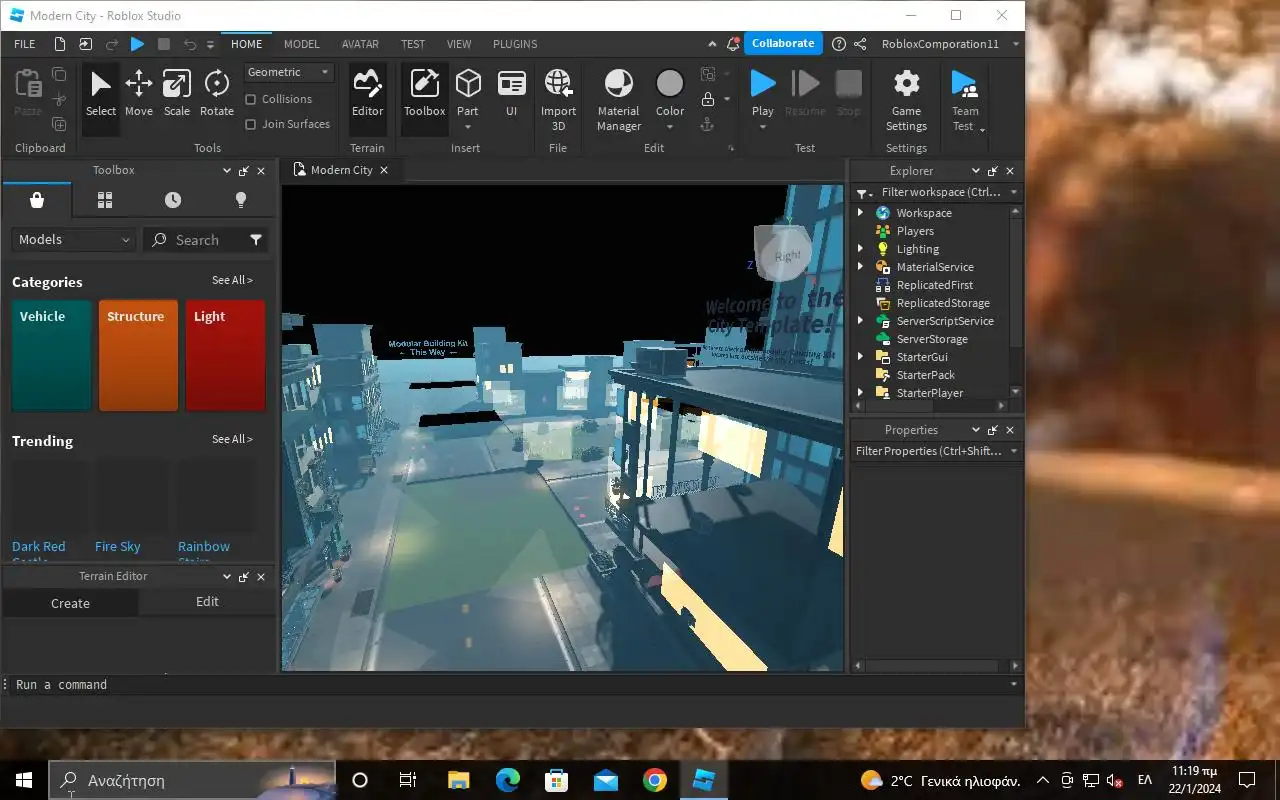Open the Toolbox Inventory grid tab
1280x800 pixels.
105,200
